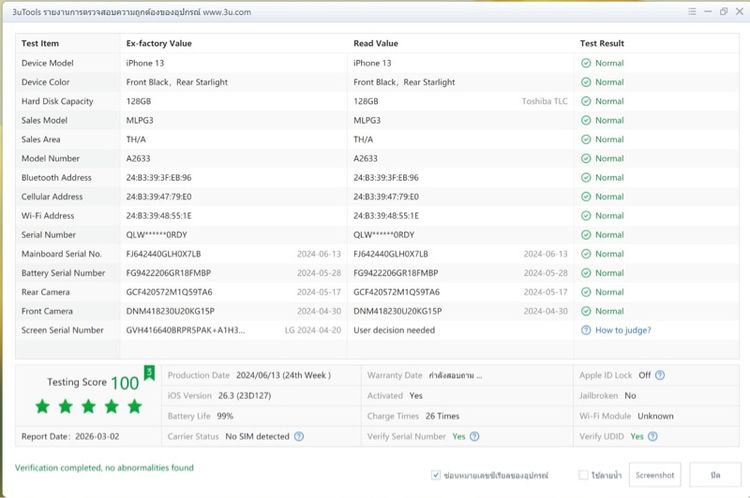Screen dimensions: 750x498
Task: Enable the watermark checkbox beside Screenshot
Action: (x=583, y=475)
